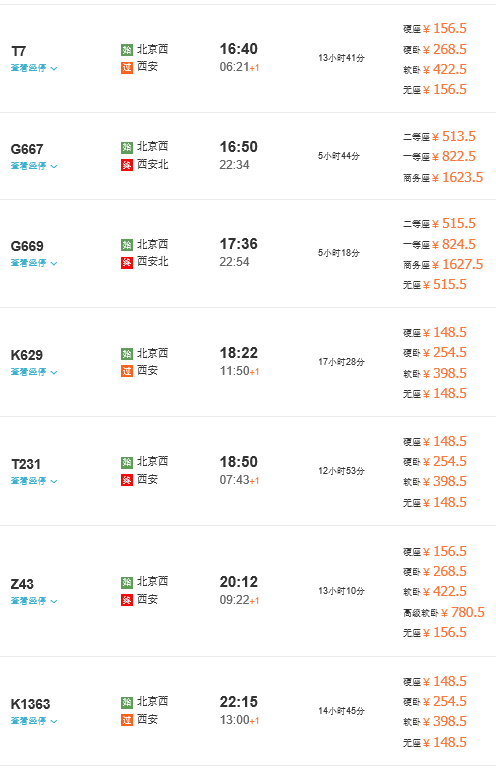Screen dimensions: 496x773
Task: Show the stops for train K1363
Action: click(x=34, y=721)
